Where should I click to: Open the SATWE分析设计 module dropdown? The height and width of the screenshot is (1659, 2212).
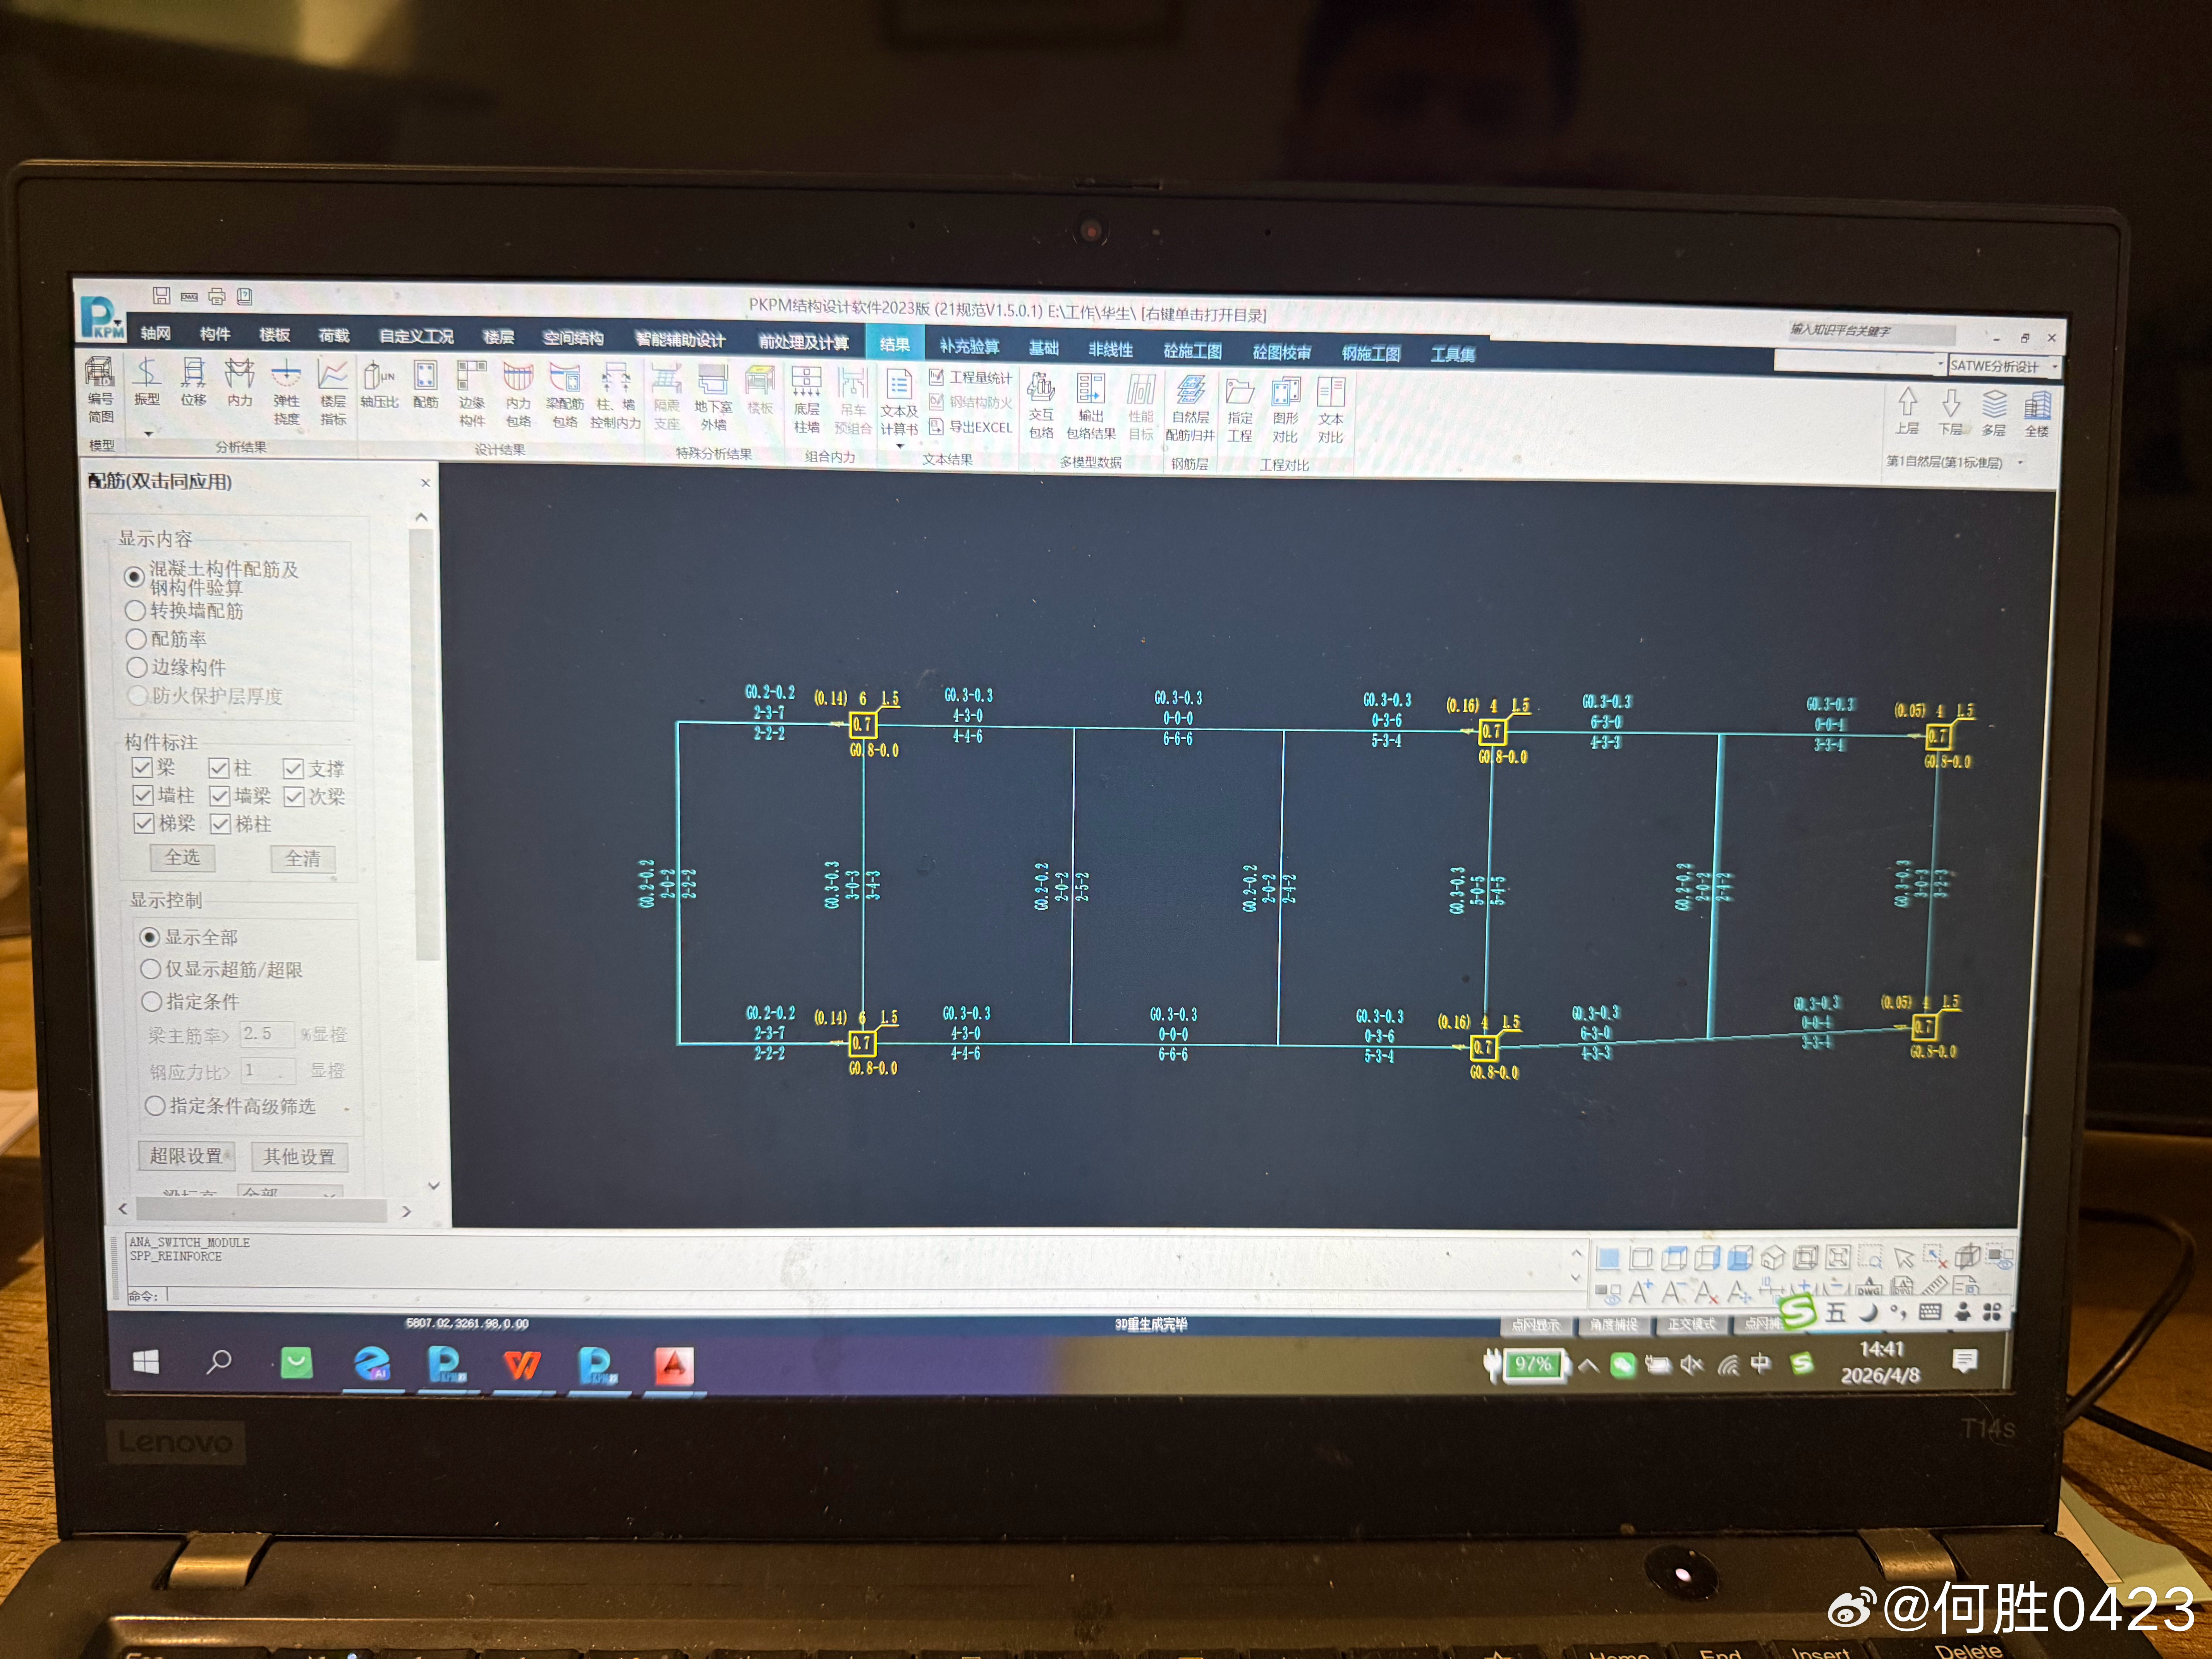click(2055, 367)
